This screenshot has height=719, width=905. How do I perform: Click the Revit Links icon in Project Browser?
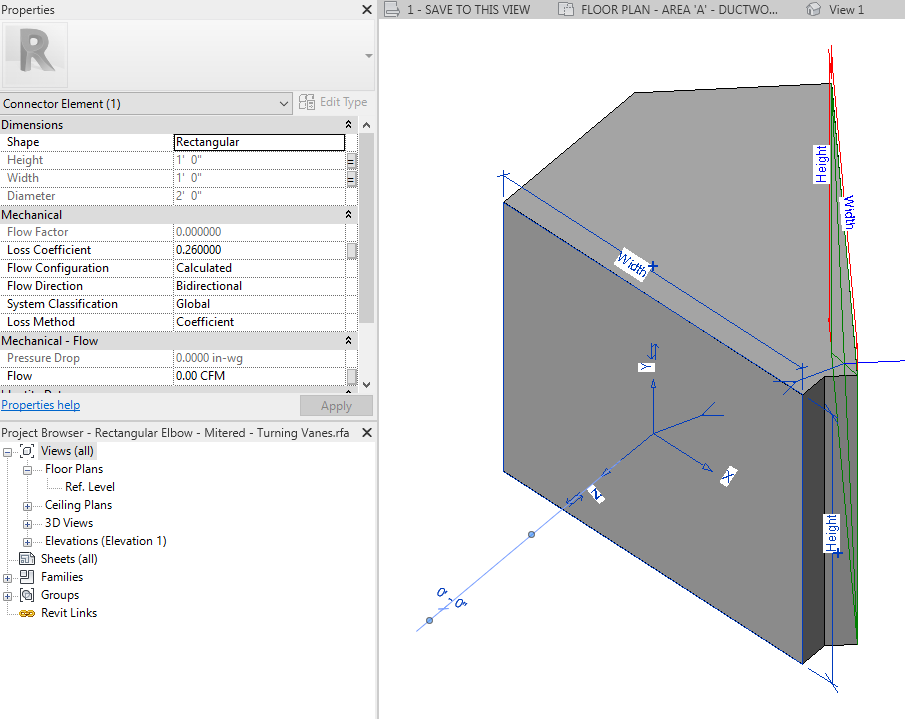25,613
